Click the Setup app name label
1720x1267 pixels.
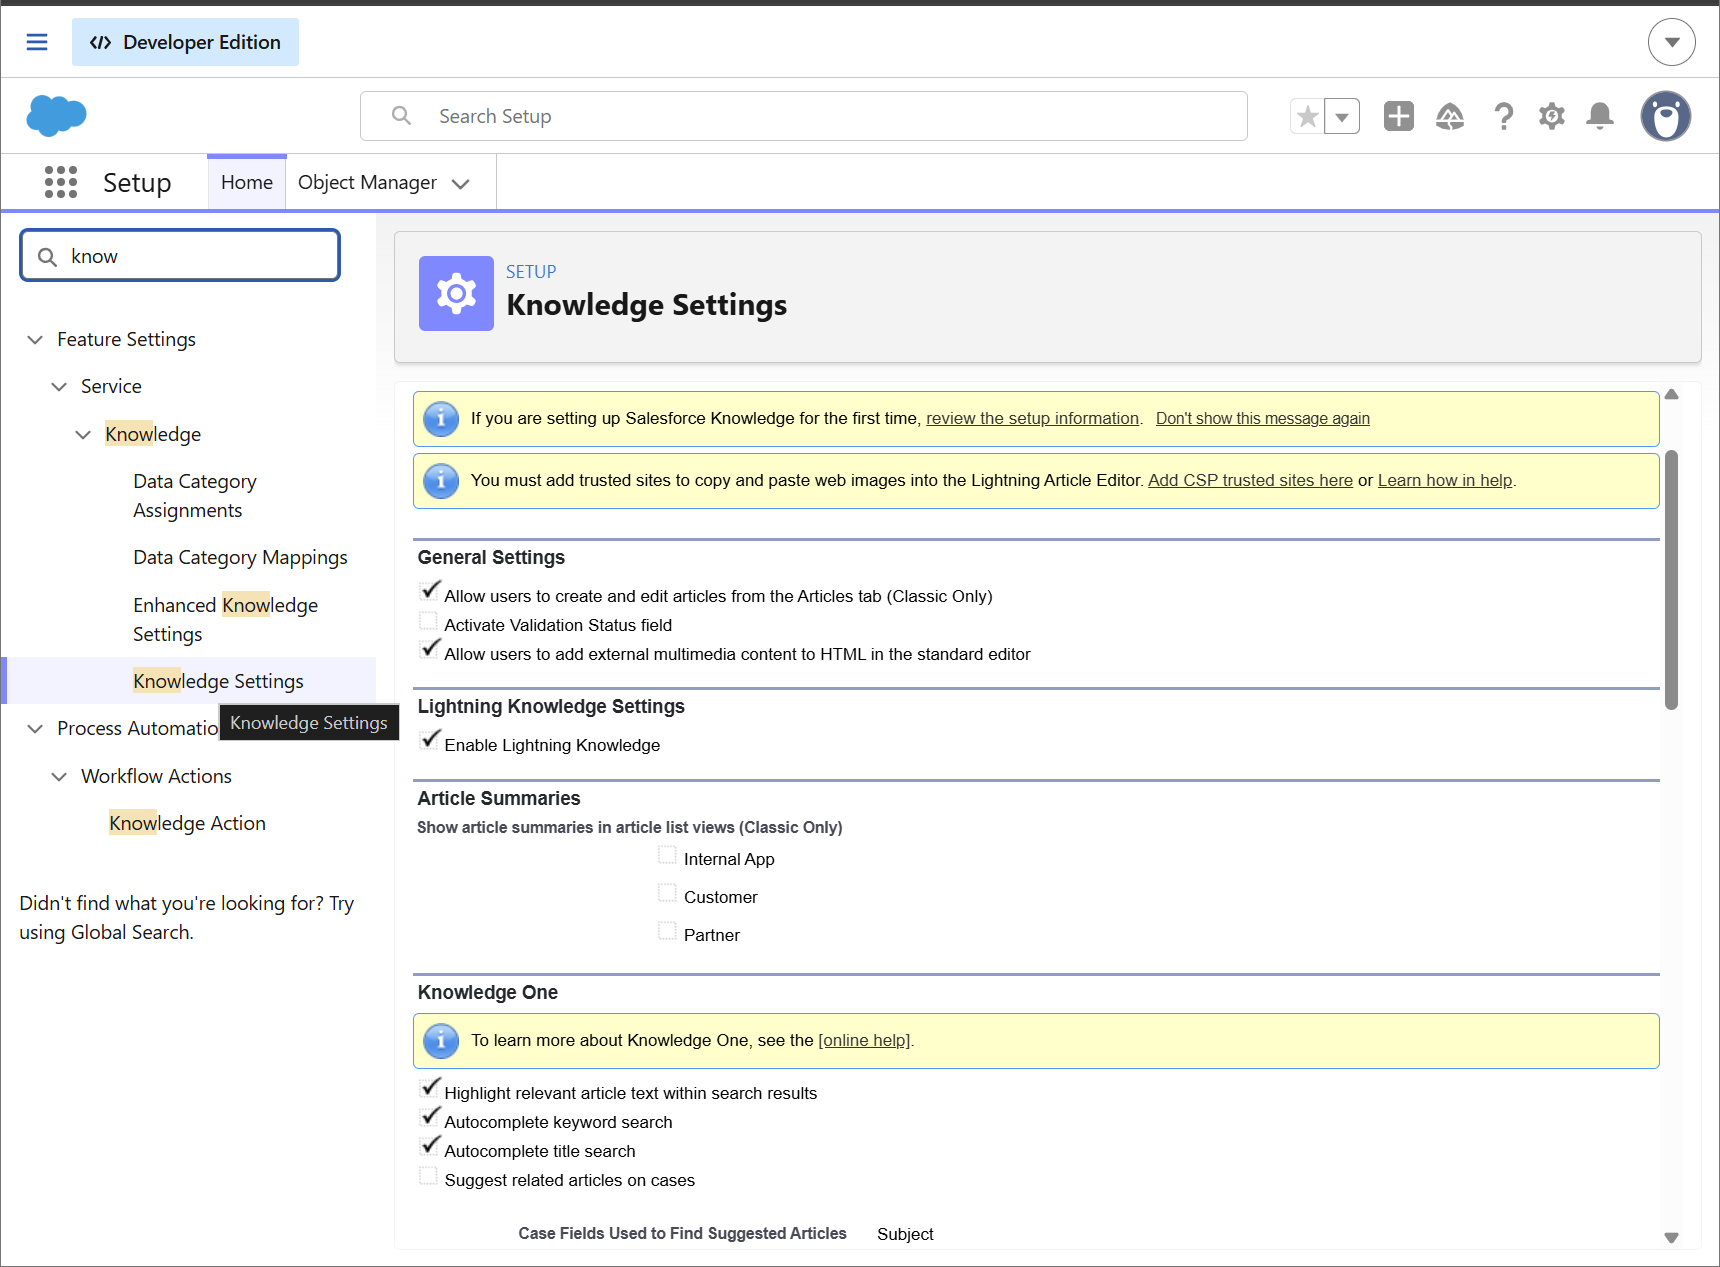pyautogui.click(x=137, y=183)
